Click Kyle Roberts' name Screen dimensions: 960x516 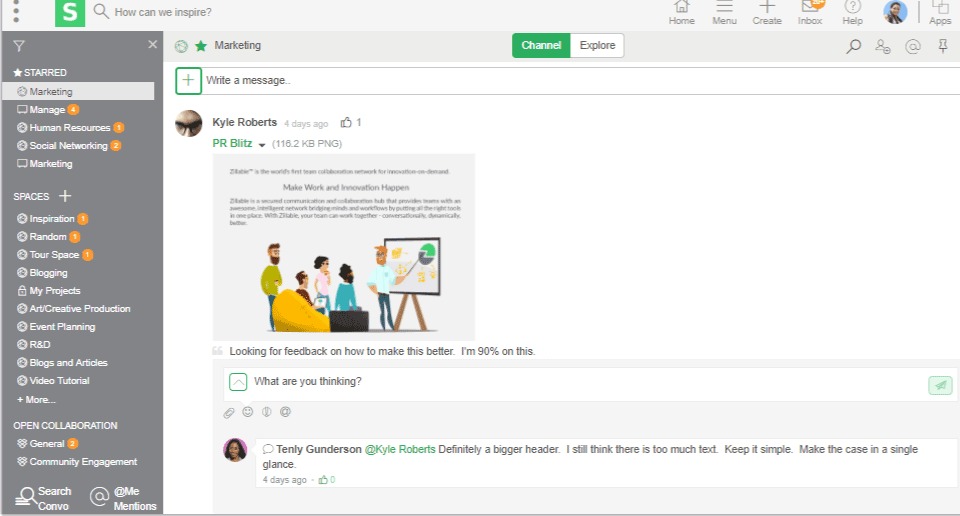pyautogui.click(x=244, y=122)
